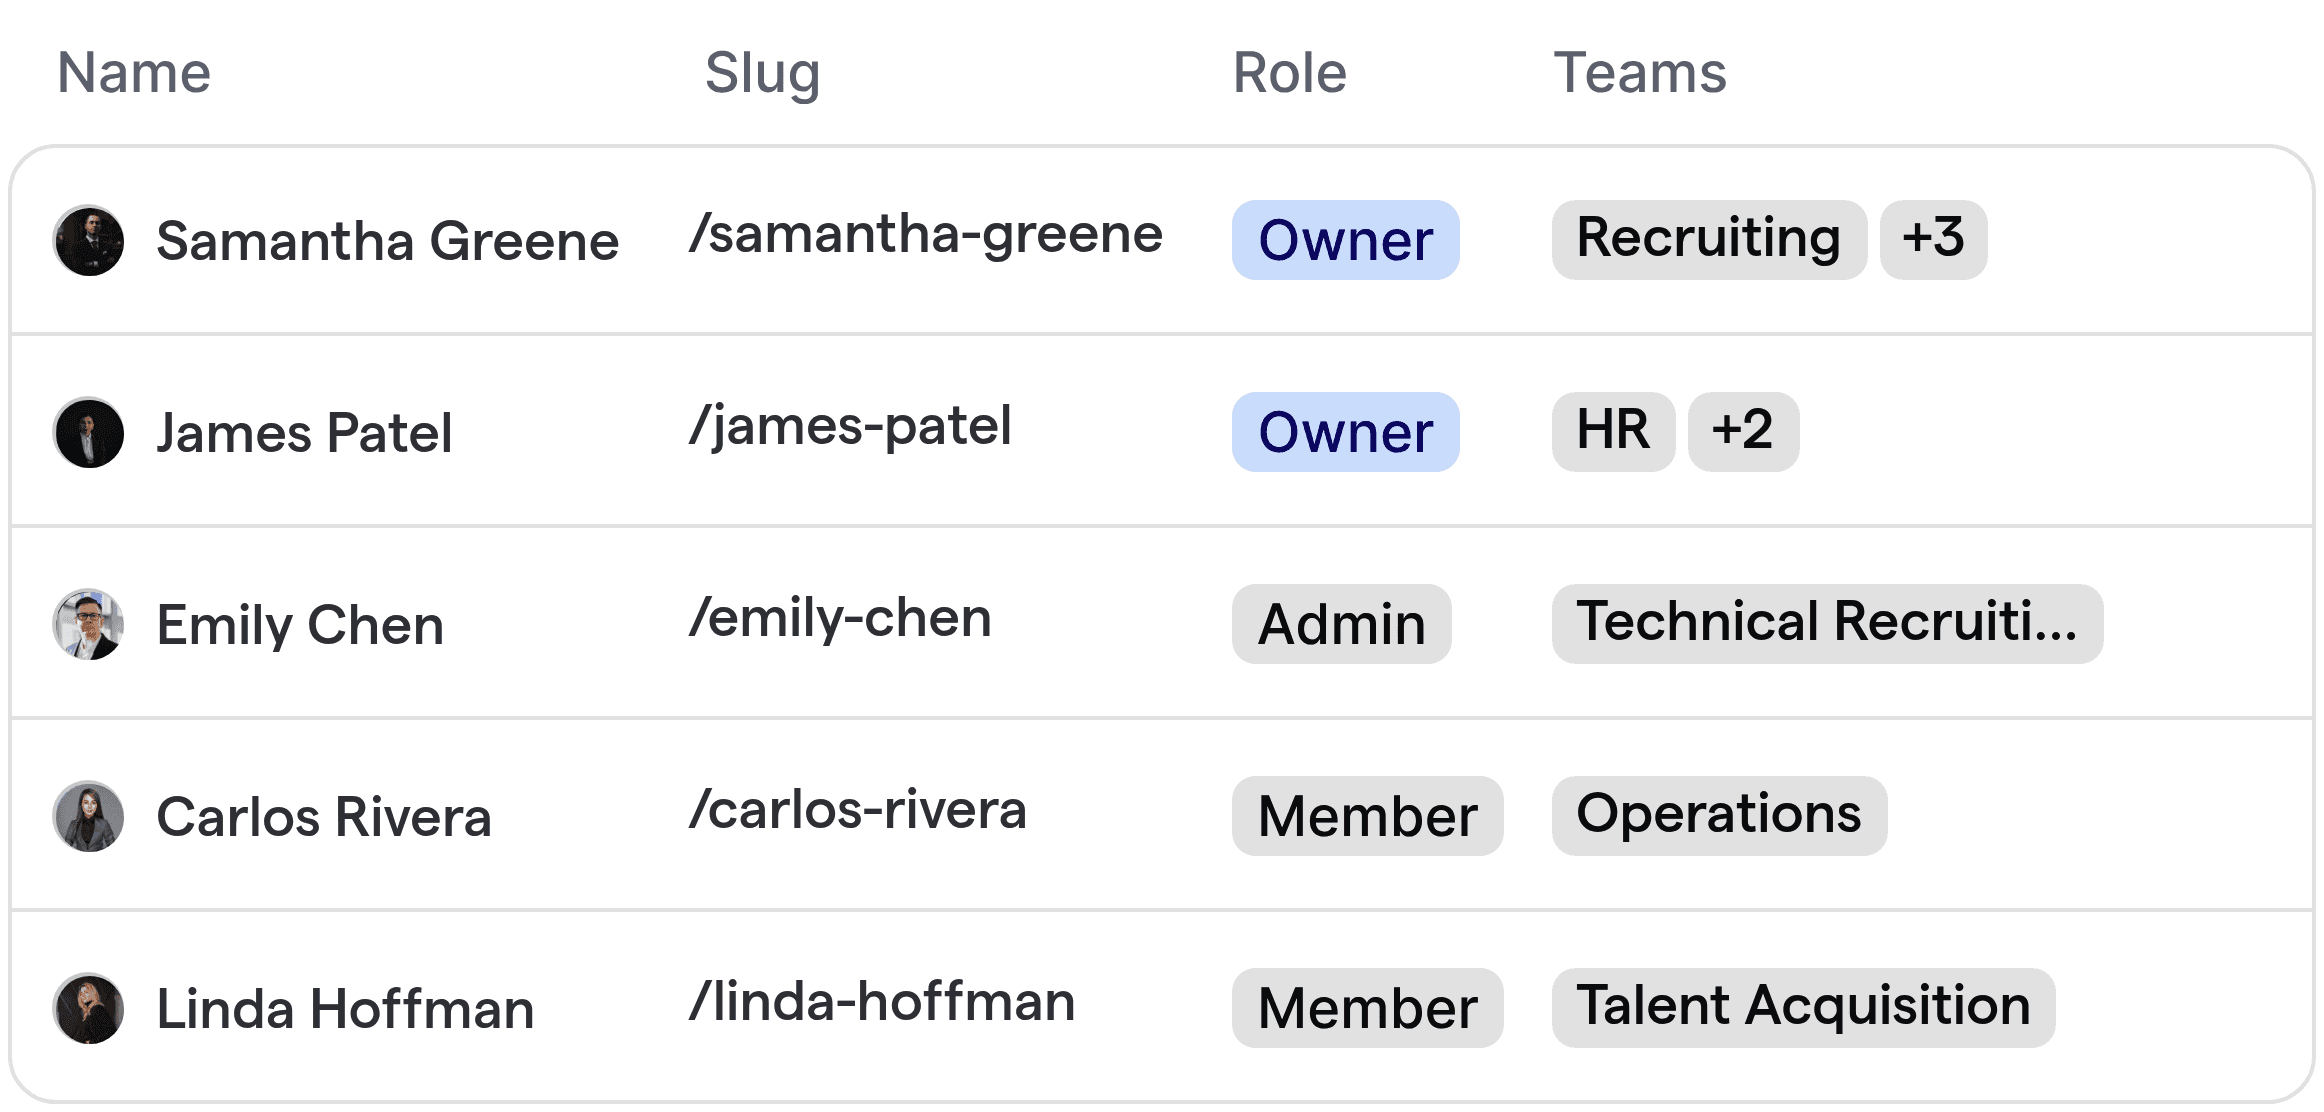
Task: Select the HR team tag
Action: click(1611, 431)
